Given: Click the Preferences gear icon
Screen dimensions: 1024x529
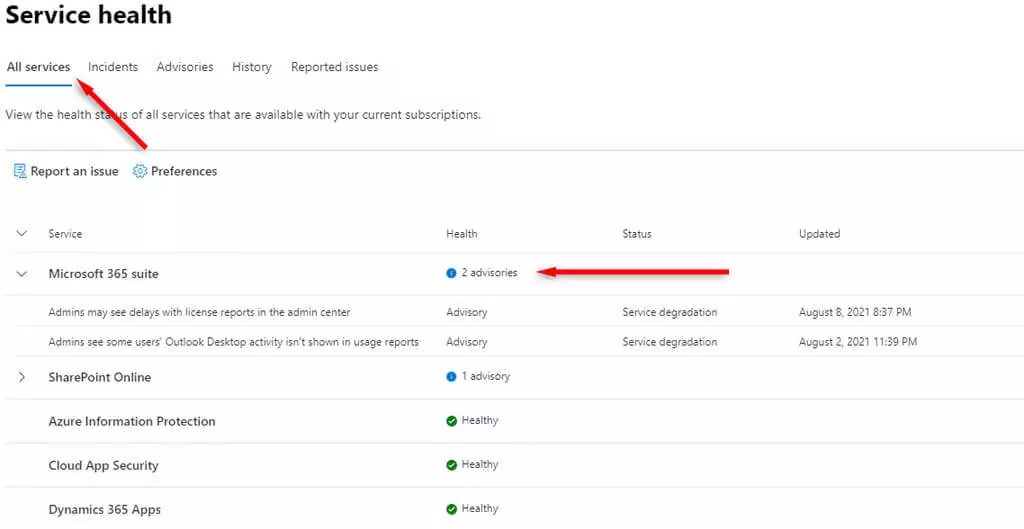Looking at the screenshot, I should [140, 172].
